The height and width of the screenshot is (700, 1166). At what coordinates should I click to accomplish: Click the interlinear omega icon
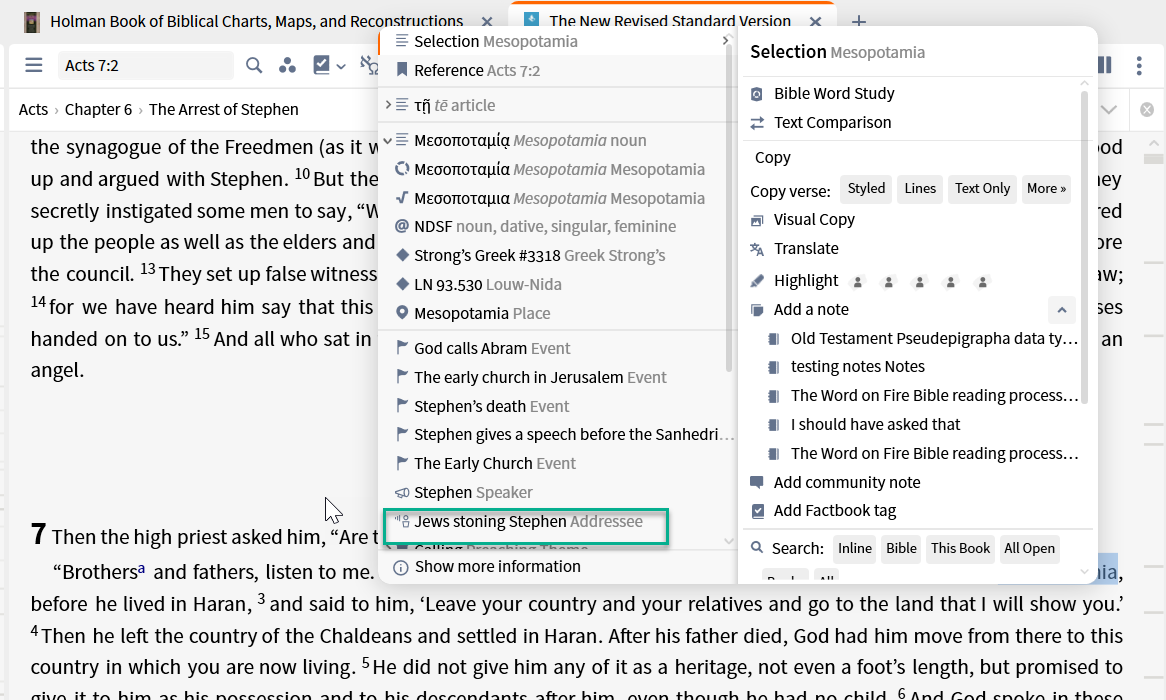pyautogui.click(x=369, y=65)
